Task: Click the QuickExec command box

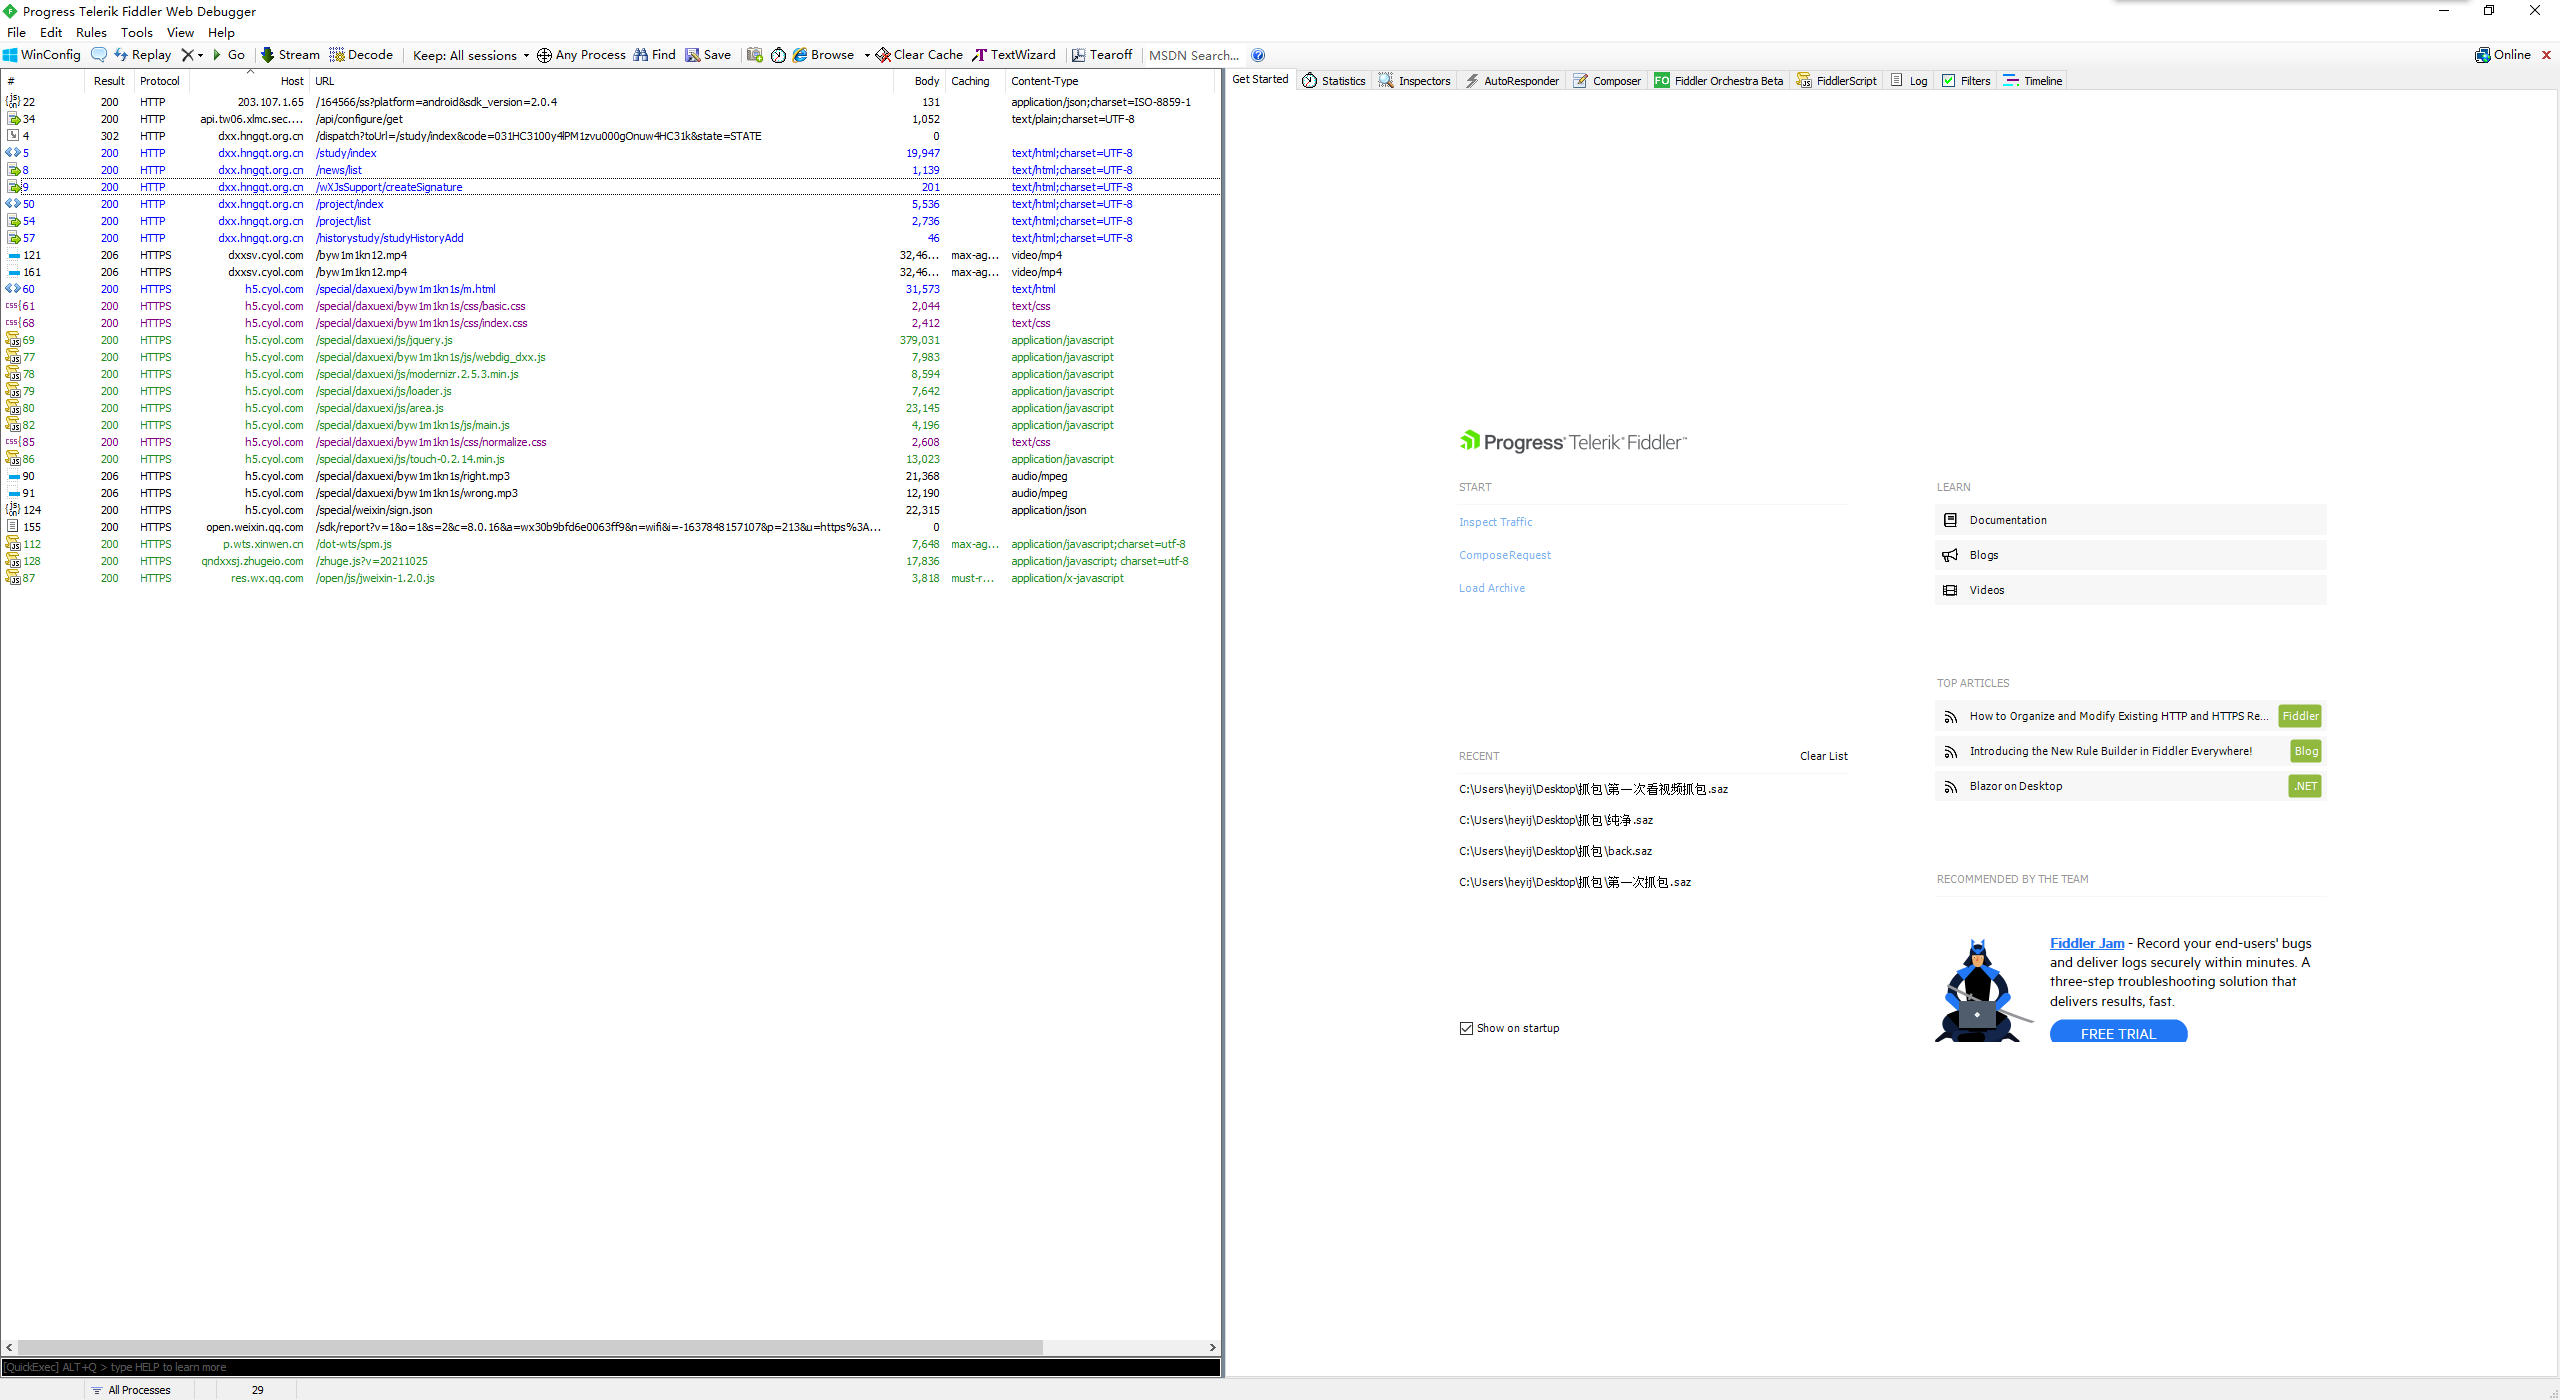Action: (x=610, y=1367)
